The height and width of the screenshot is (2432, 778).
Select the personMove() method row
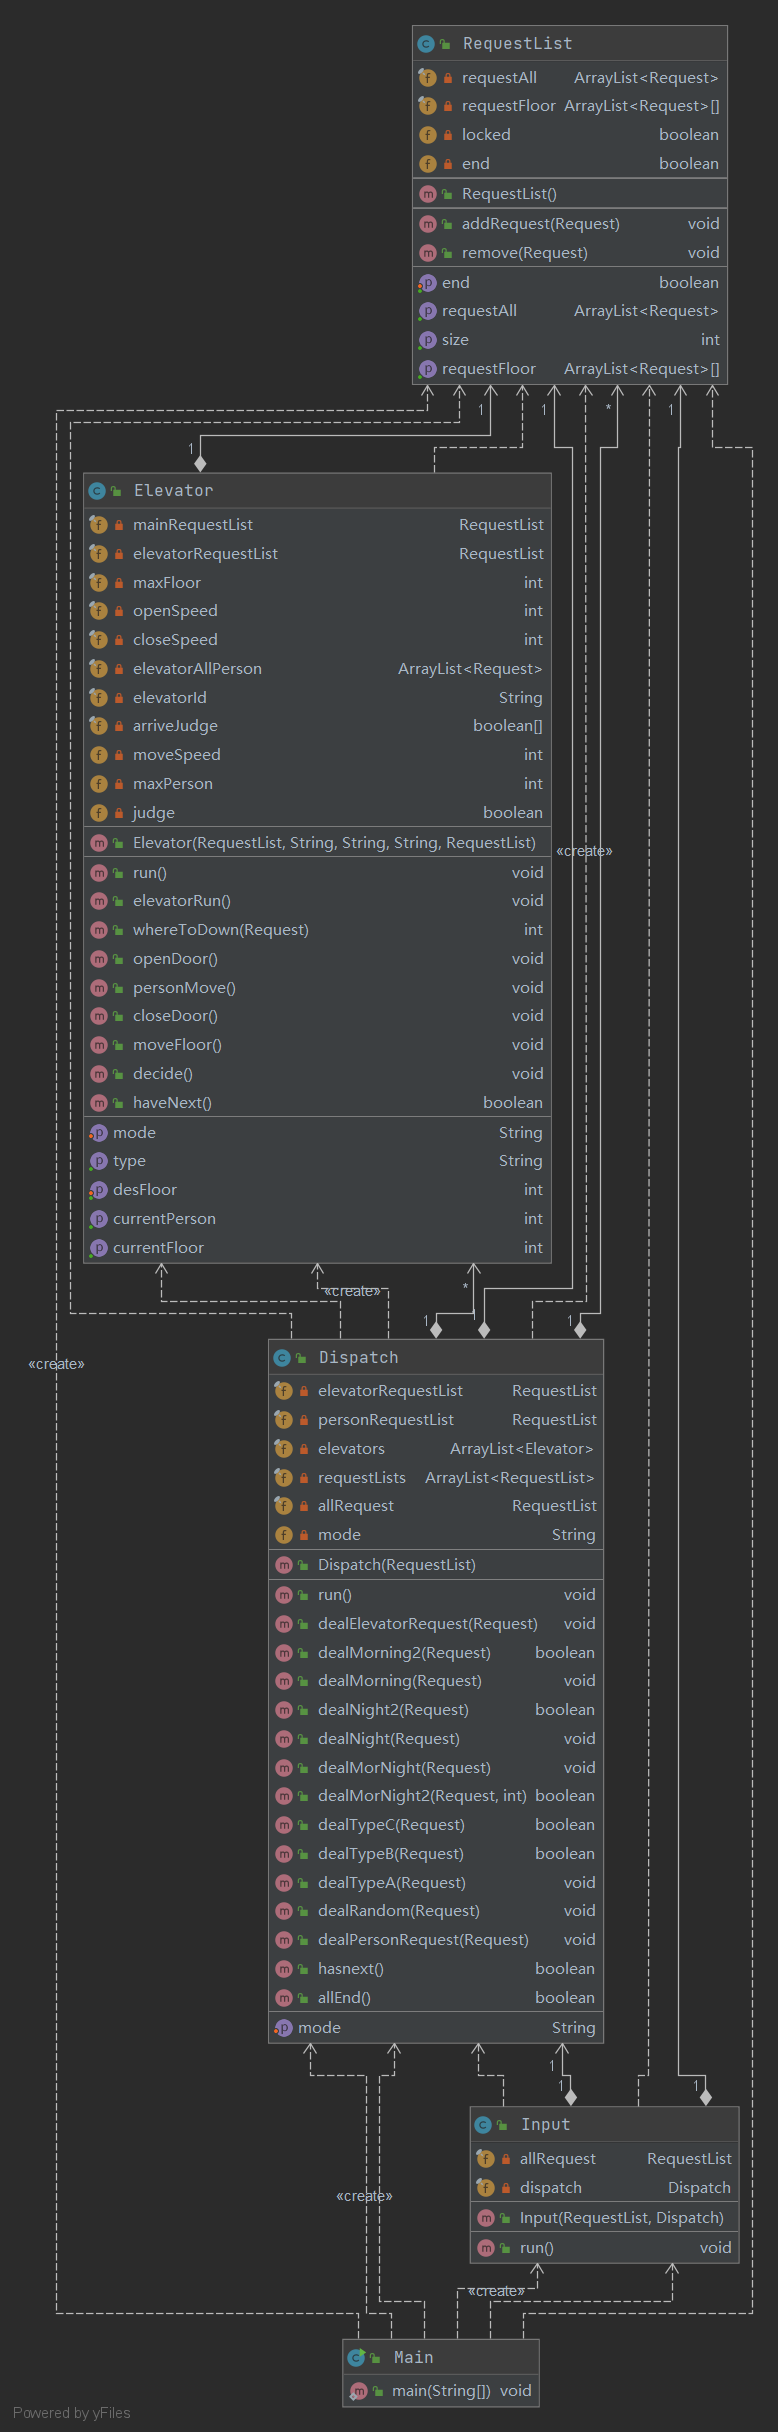click(318, 988)
